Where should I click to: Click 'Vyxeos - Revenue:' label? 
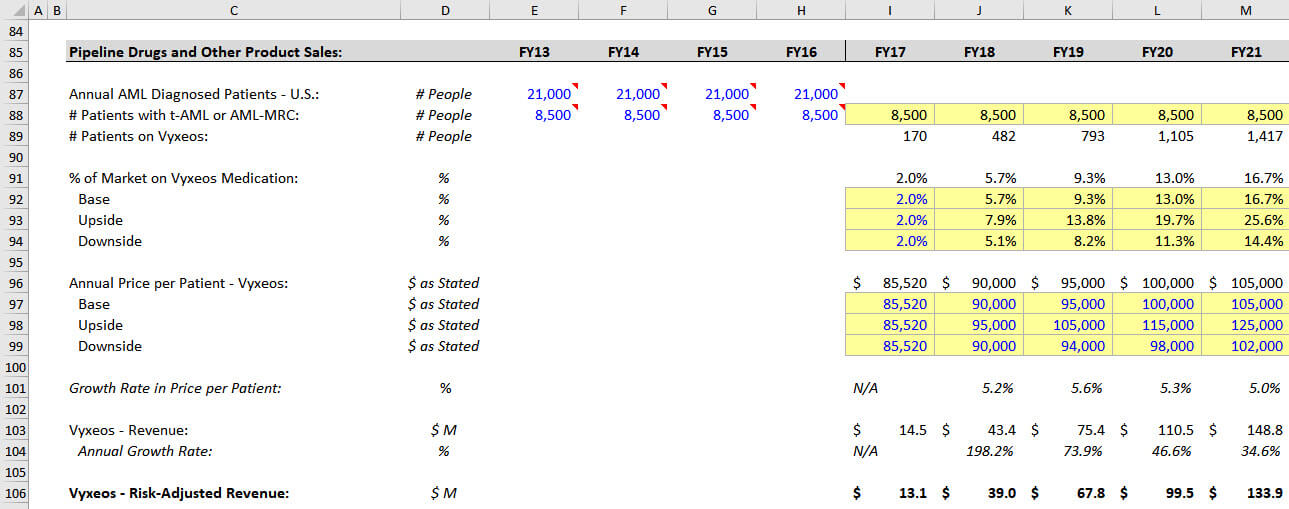[128, 430]
